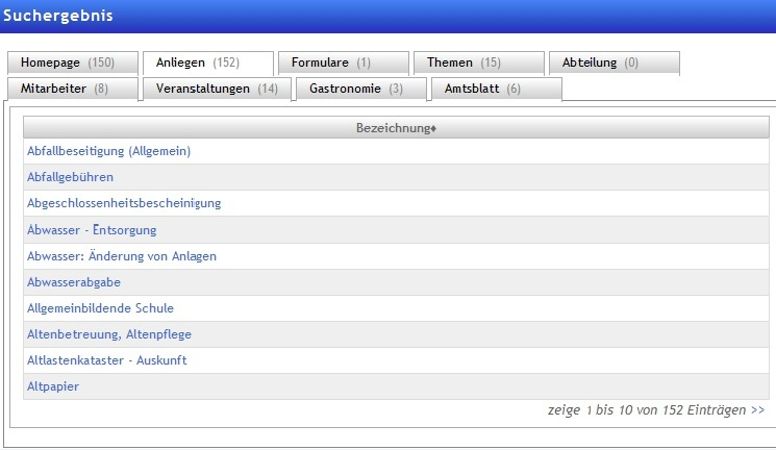Switch to the Formulare tab
This screenshot has width=776, height=450.
click(331, 63)
